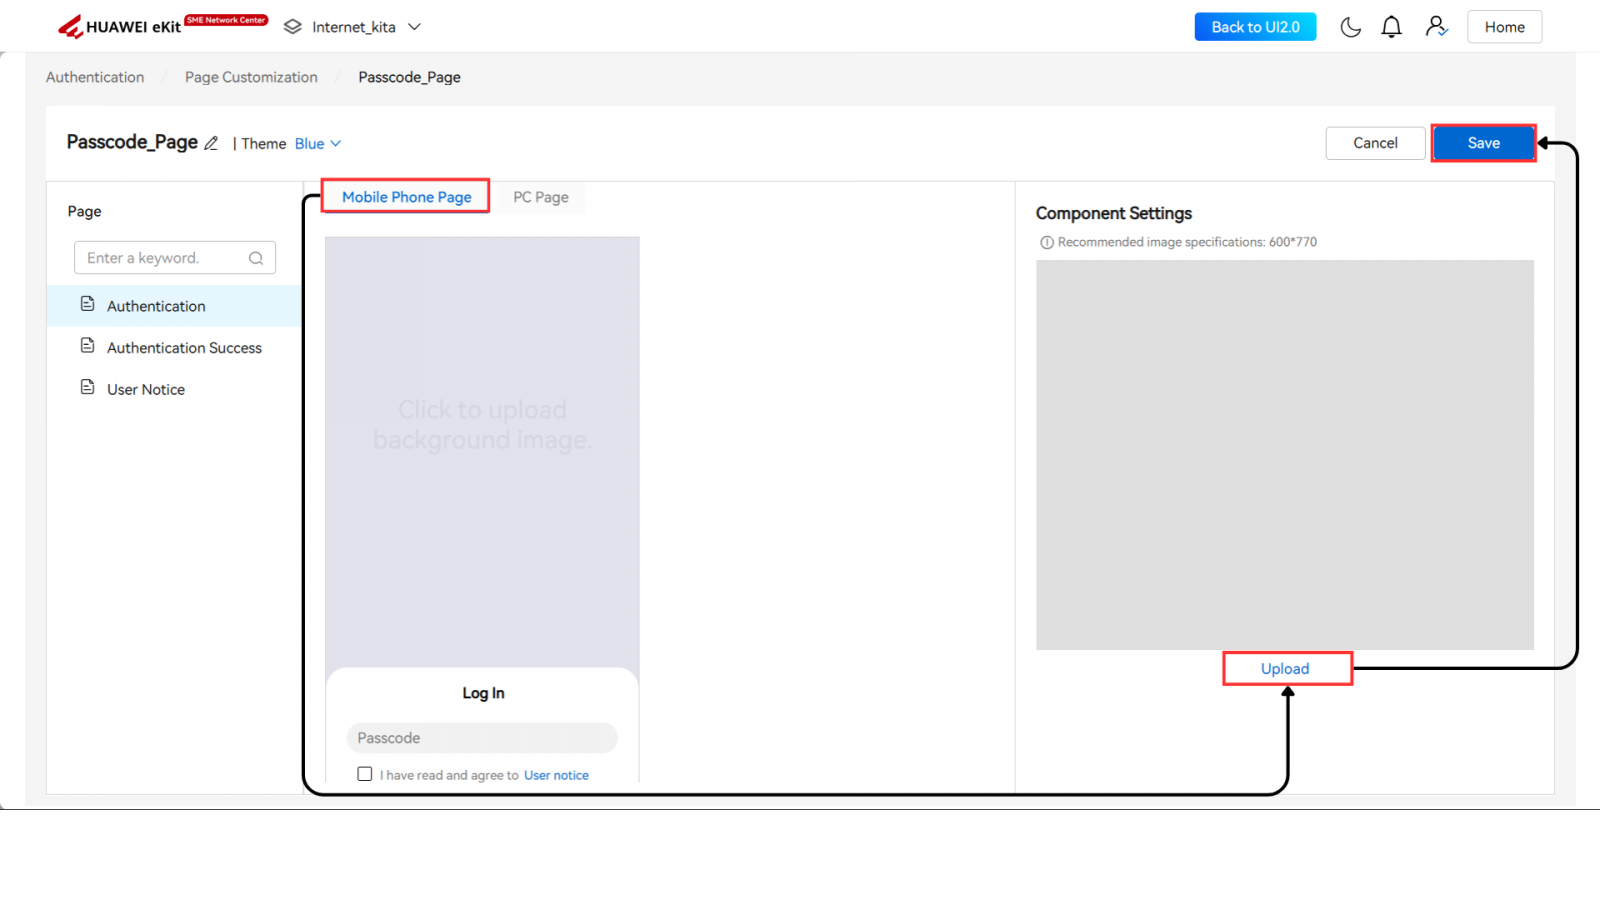Click the layers icon beside Internet_kita

click(x=292, y=27)
